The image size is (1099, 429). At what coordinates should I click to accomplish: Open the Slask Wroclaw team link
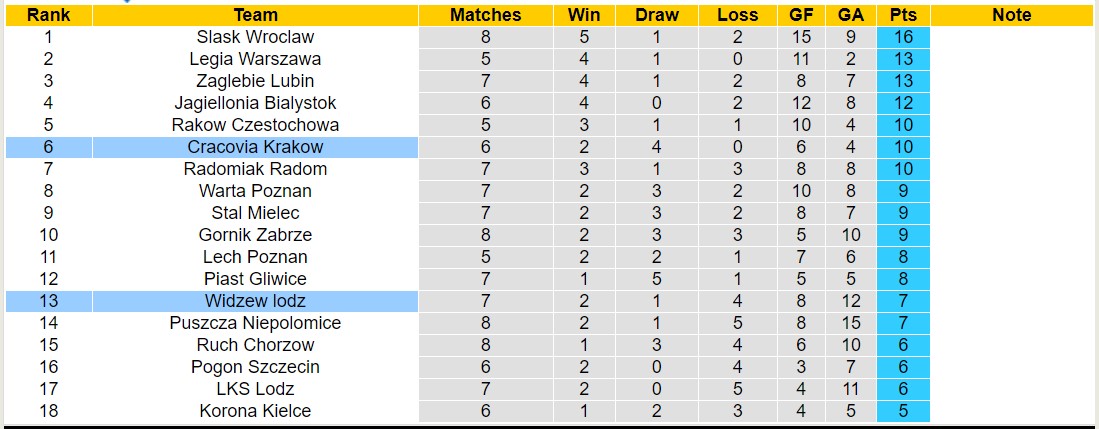tap(255, 37)
